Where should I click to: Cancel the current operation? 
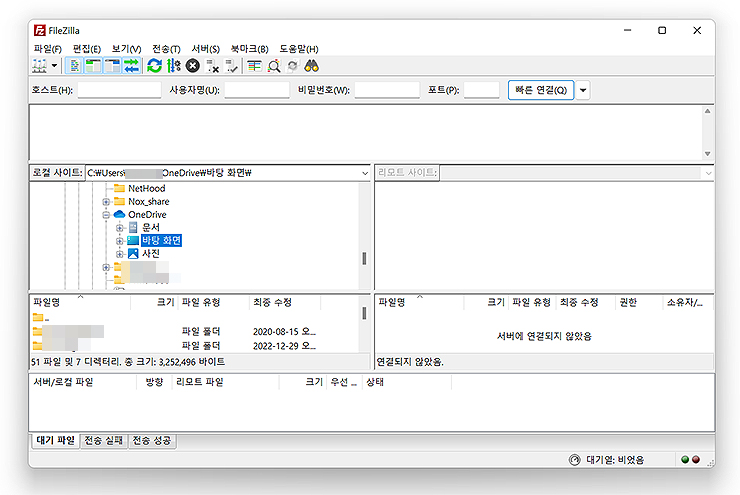tap(193, 66)
